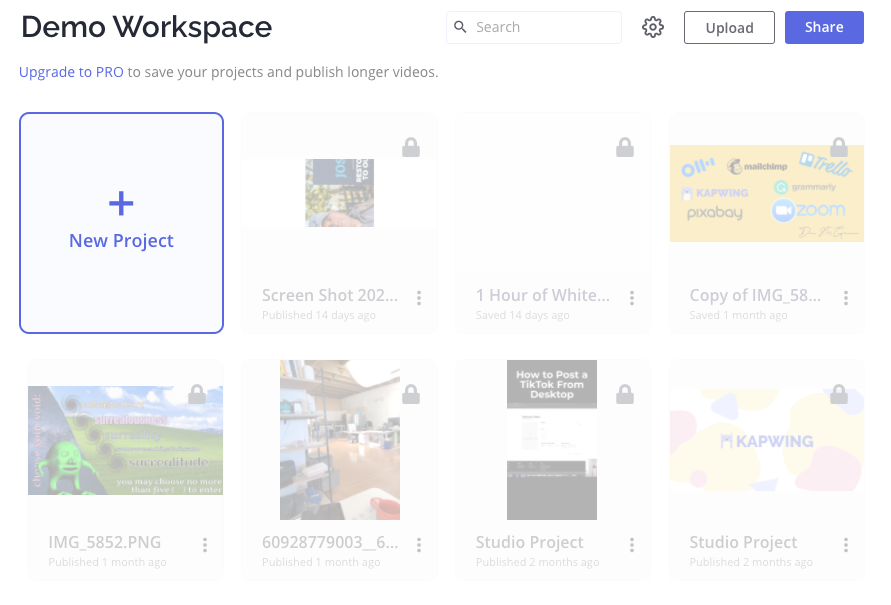Follow the Upgrade to PRO link
Screen dimensions: 891x605
point(71,72)
